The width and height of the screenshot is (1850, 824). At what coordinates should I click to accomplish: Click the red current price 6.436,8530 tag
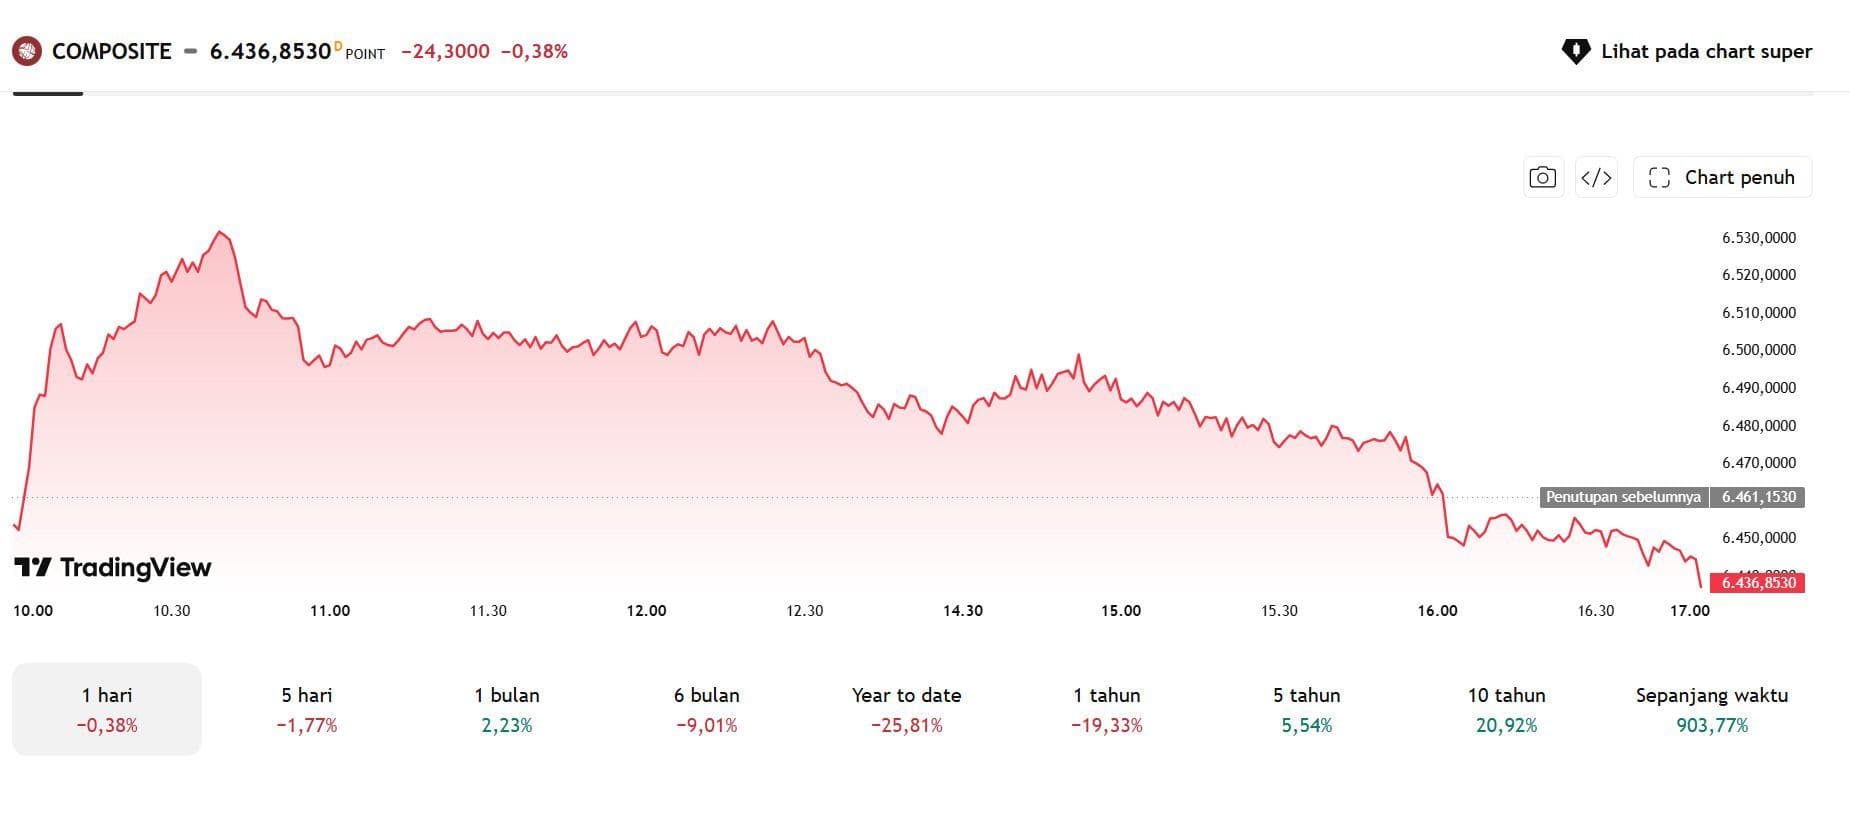point(1758,582)
